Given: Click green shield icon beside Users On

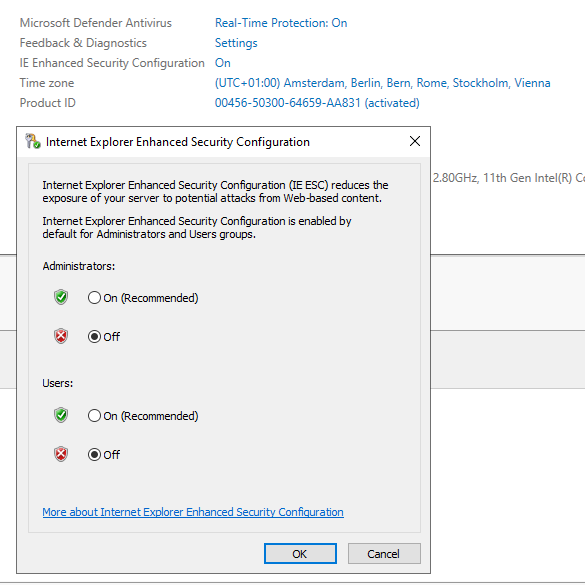Looking at the screenshot, I should 61,415.
